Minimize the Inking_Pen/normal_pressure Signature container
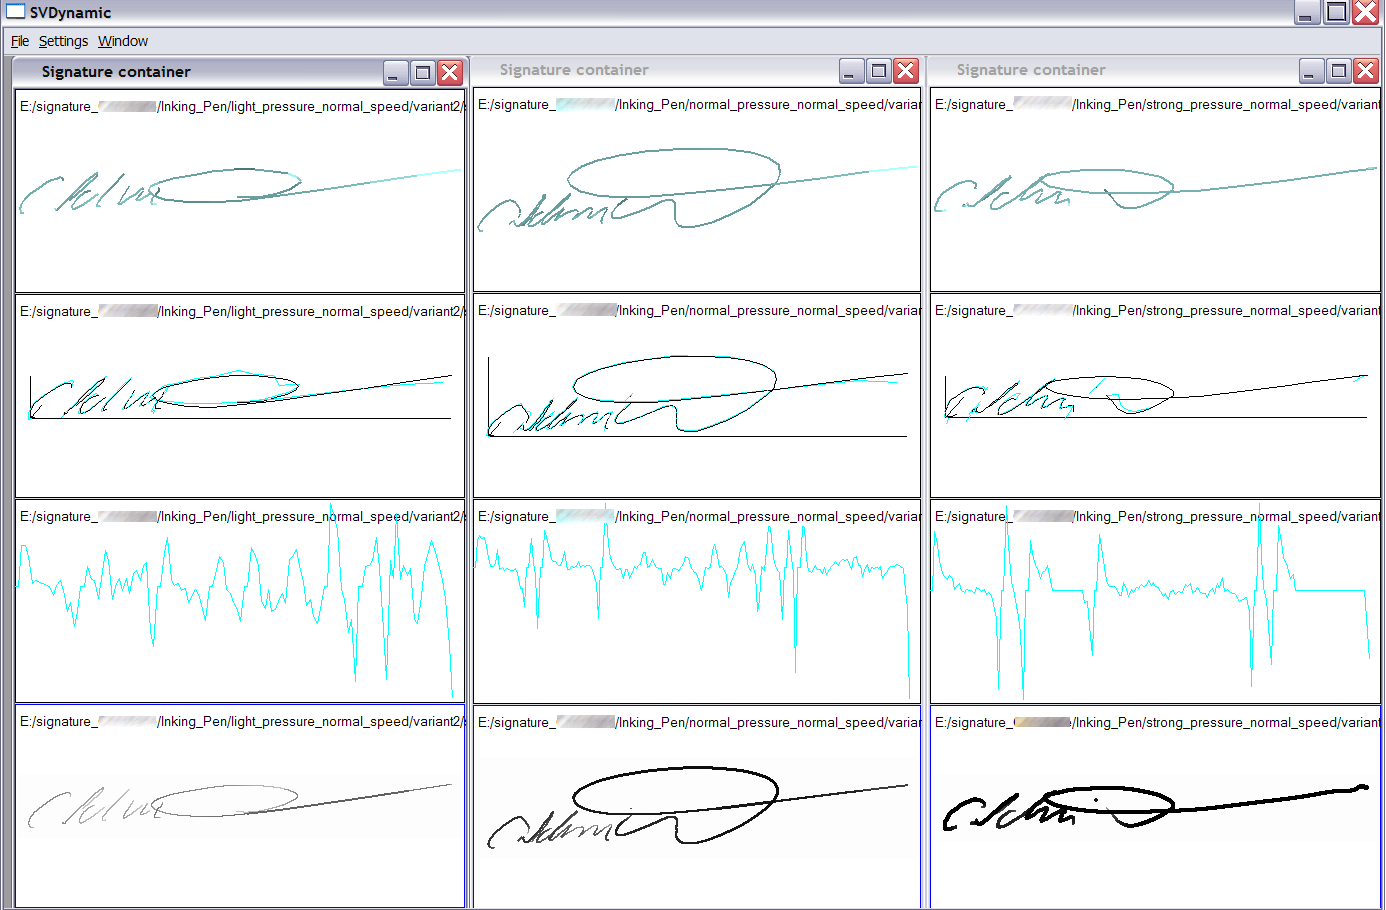 click(852, 70)
